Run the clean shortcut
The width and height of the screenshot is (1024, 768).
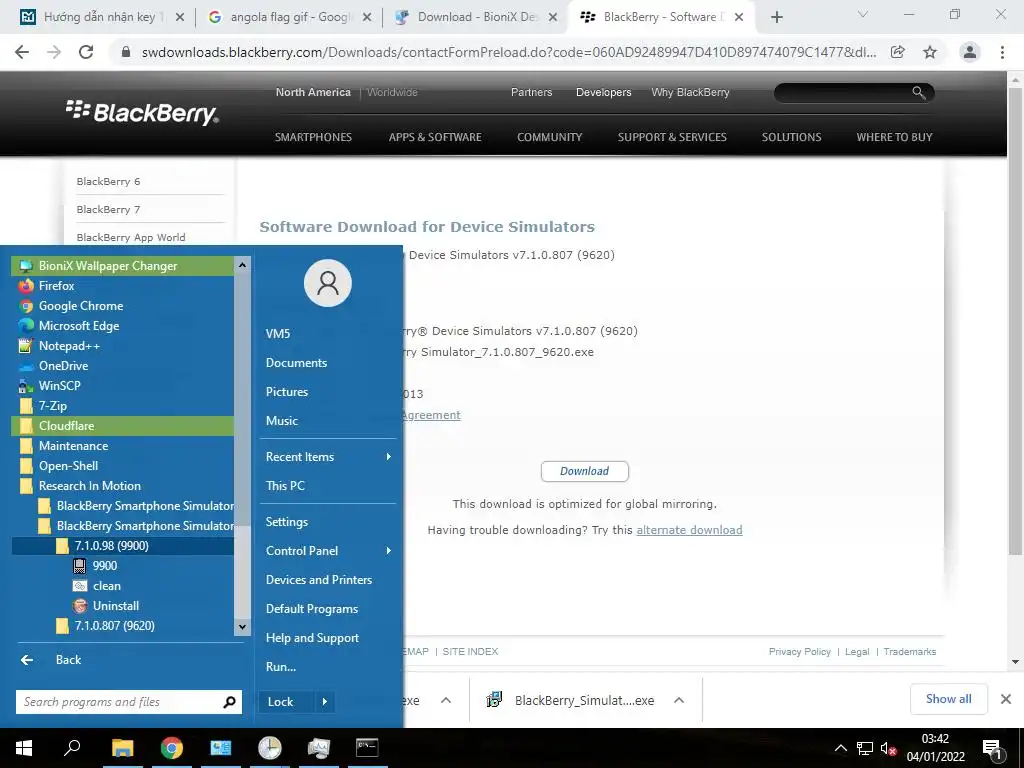pos(123,586)
